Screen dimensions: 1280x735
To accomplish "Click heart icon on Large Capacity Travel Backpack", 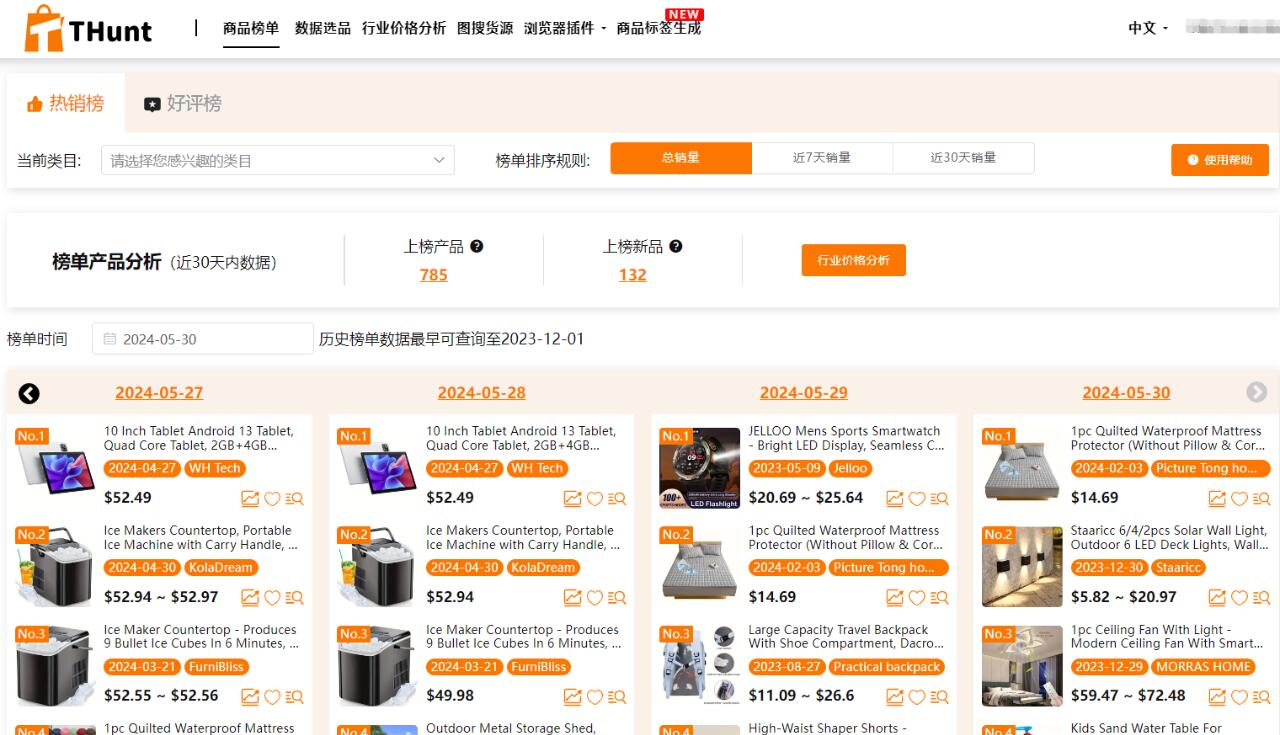I will pyautogui.click(x=917, y=696).
